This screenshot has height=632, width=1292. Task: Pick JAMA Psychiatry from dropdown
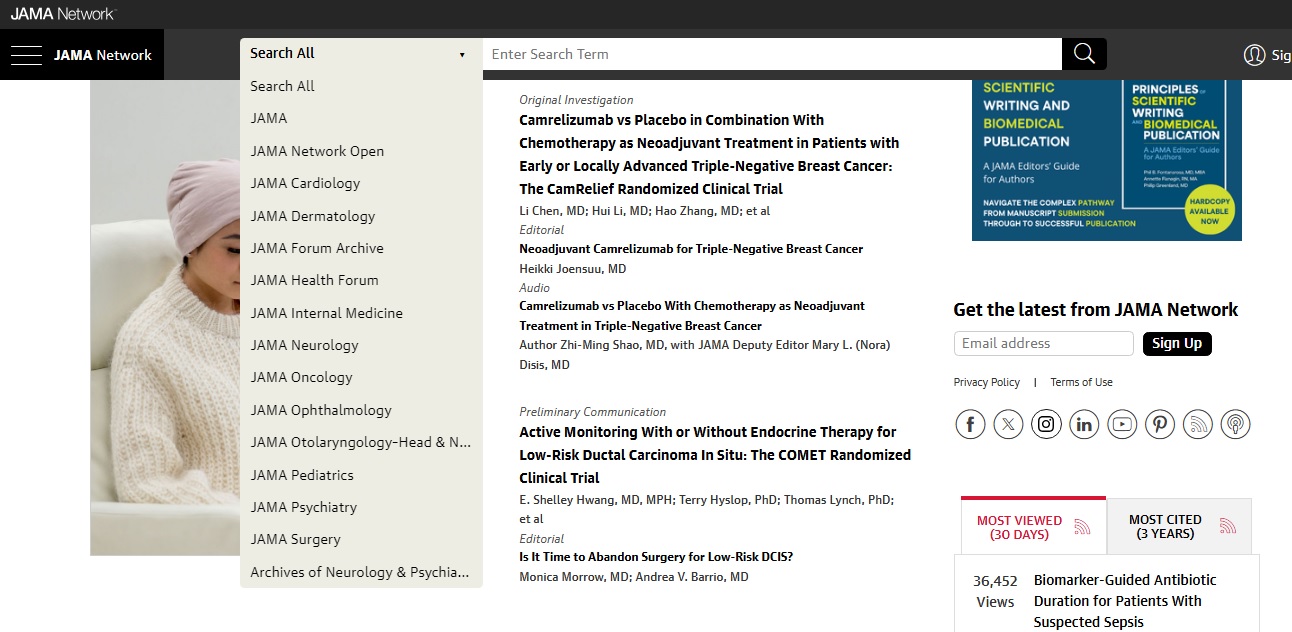pos(361,507)
